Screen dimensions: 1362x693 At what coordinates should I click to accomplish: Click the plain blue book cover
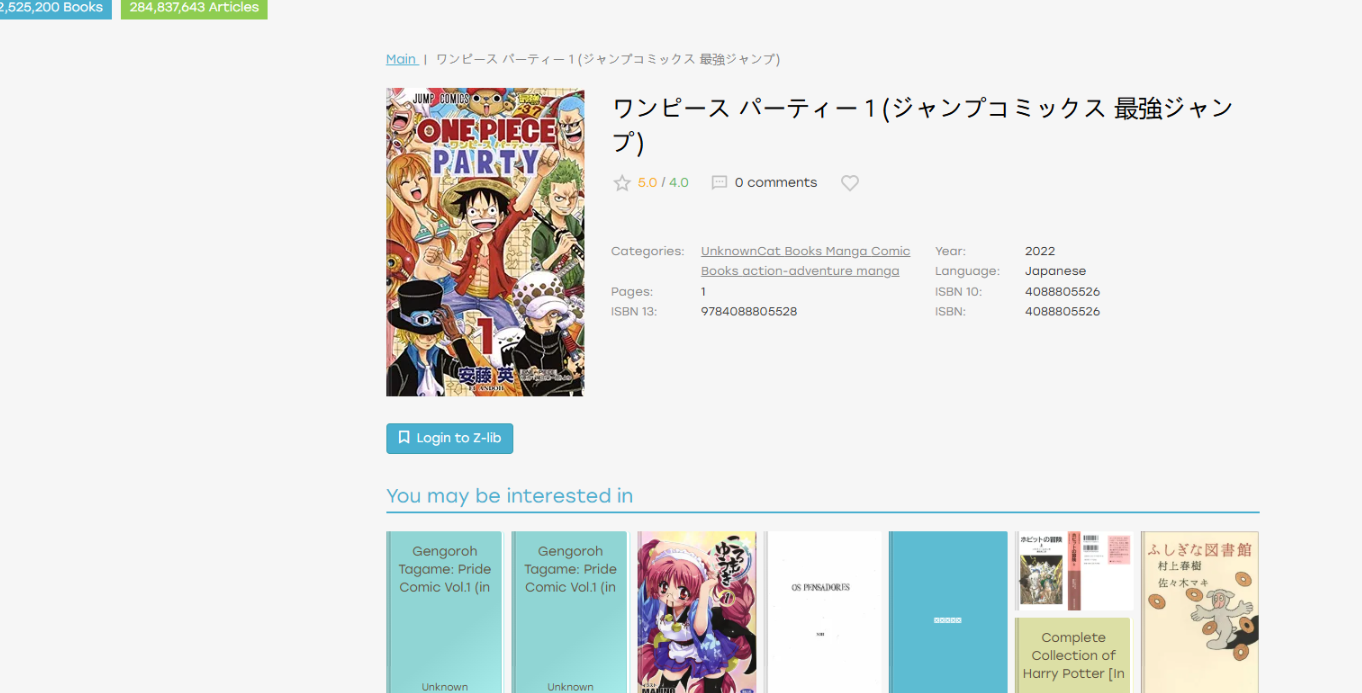point(947,611)
